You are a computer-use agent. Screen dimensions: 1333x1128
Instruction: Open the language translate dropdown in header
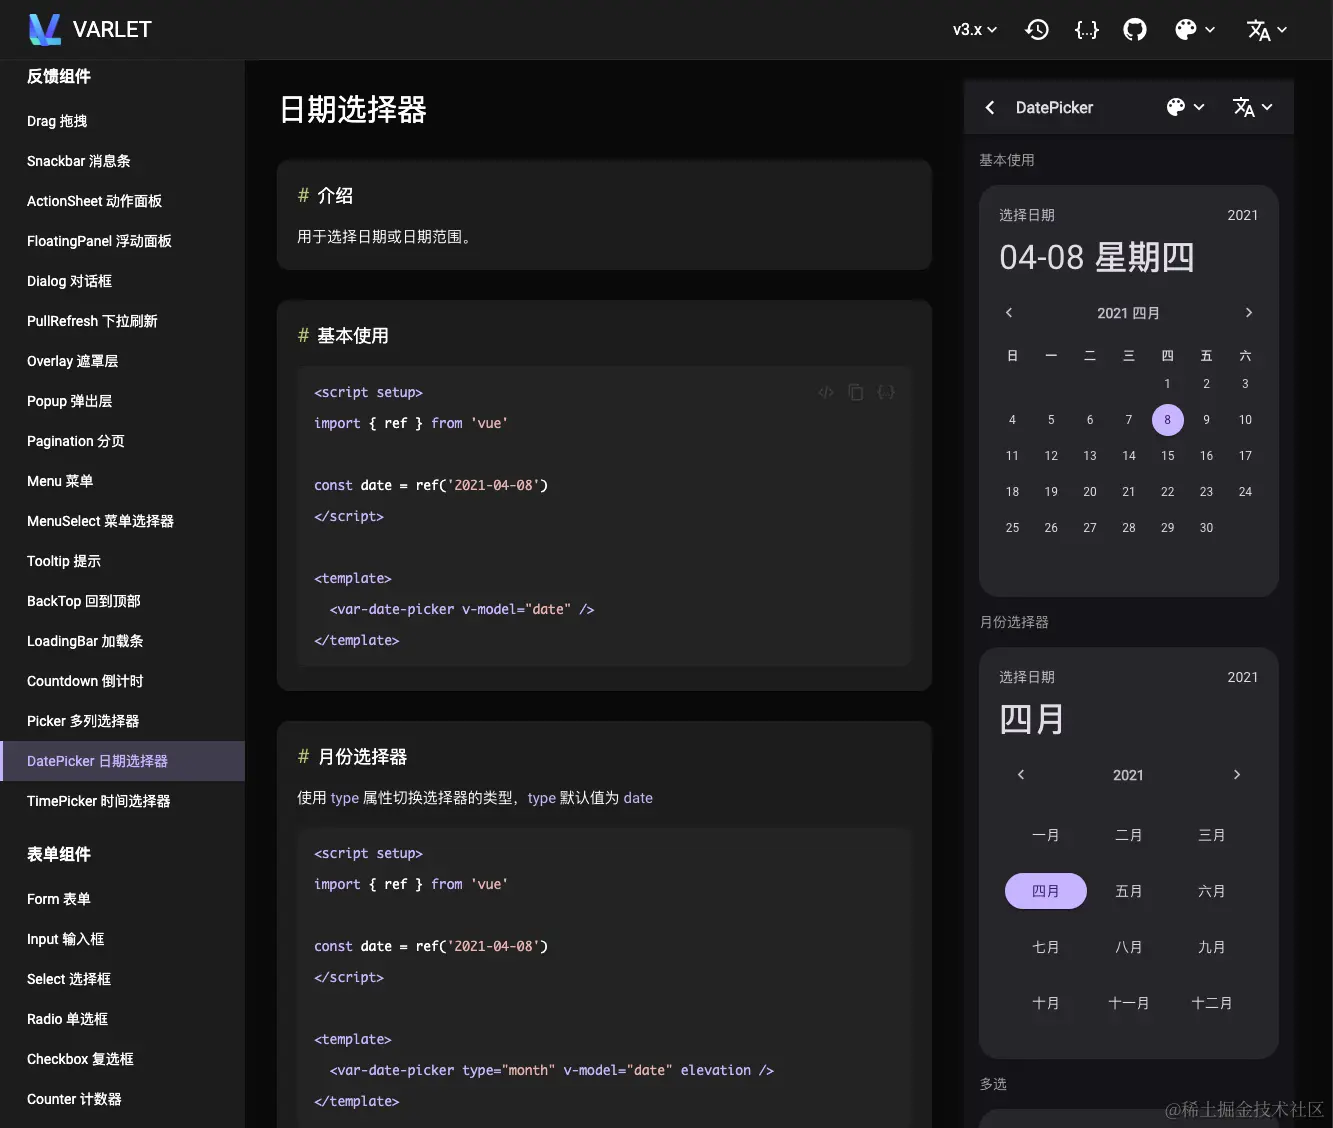1267,30
